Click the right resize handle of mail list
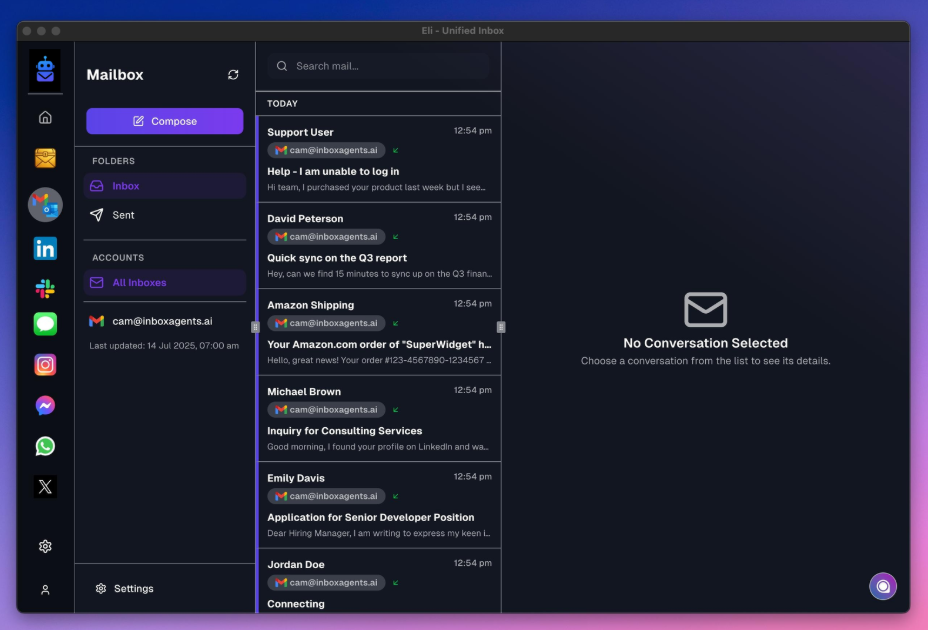Viewport: 928px width, 630px height. (501, 327)
